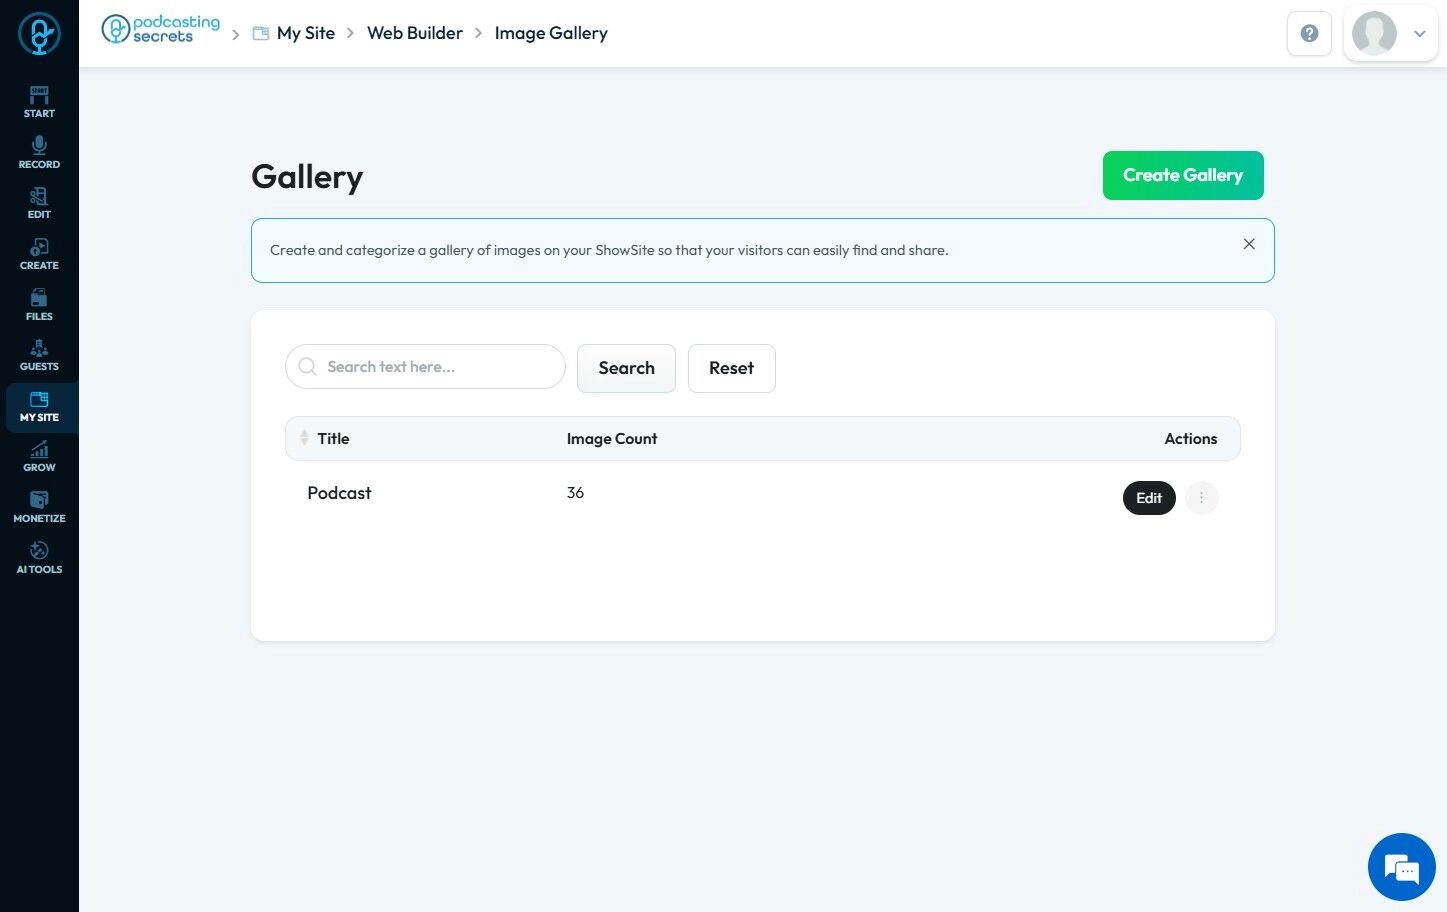This screenshot has width=1447, height=912.
Task: Click the Create Gallery button
Action: (x=1183, y=175)
